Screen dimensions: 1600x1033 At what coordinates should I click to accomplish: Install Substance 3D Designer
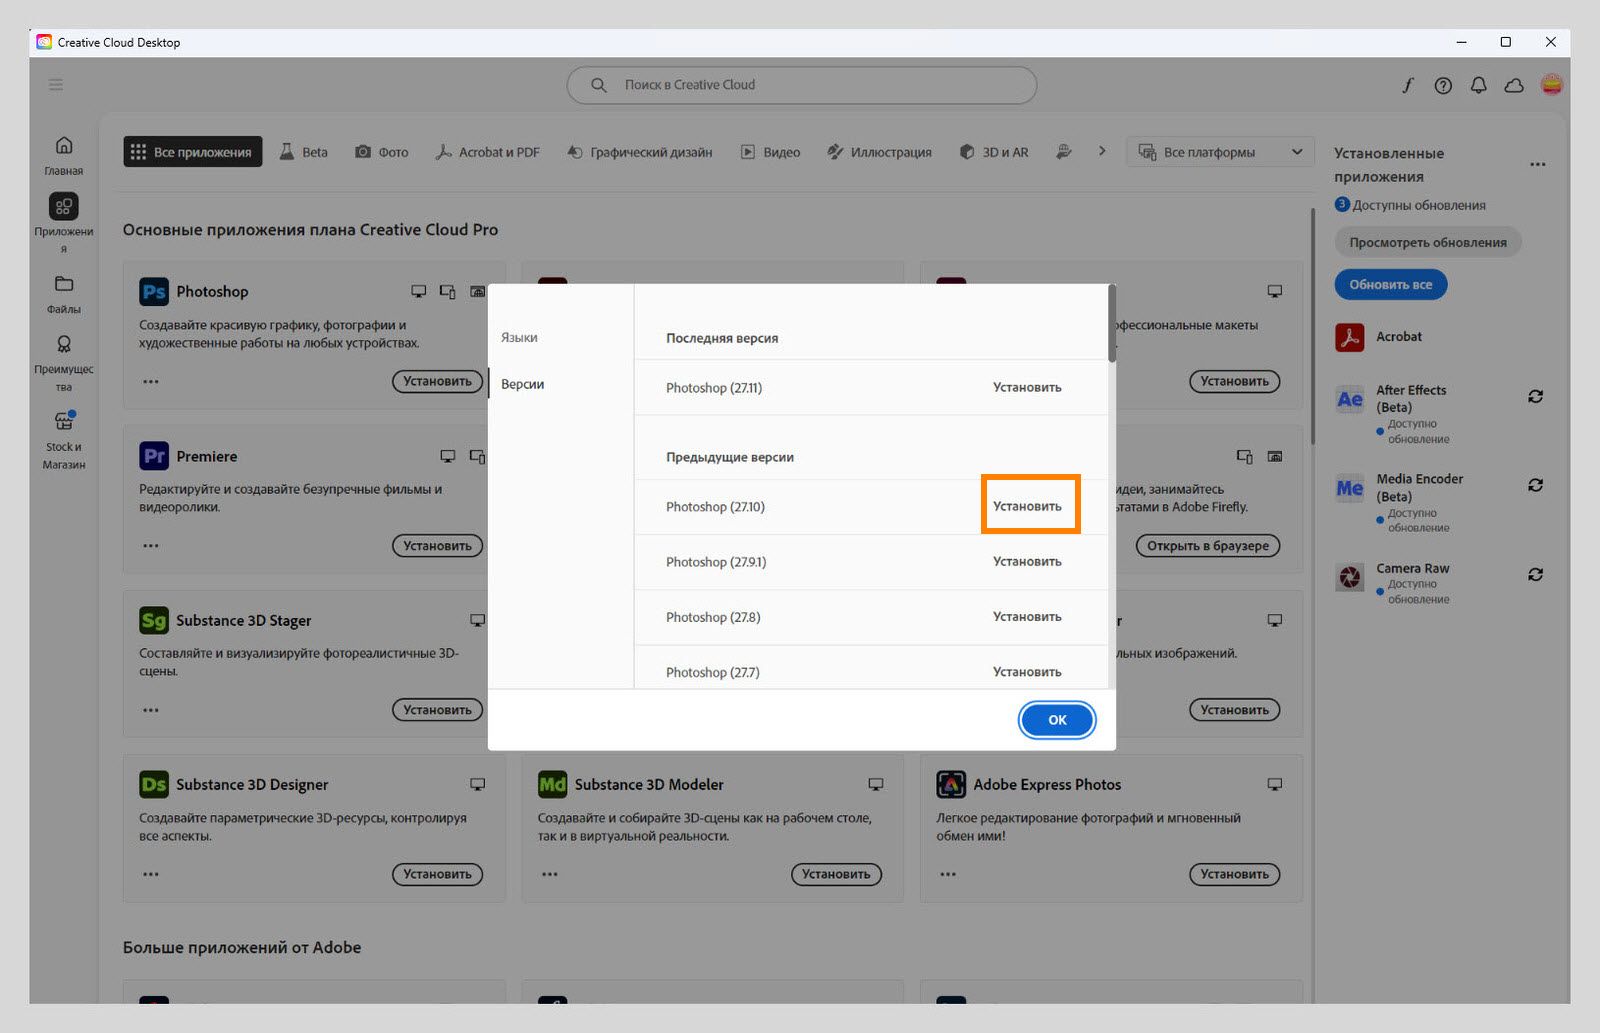click(437, 874)
